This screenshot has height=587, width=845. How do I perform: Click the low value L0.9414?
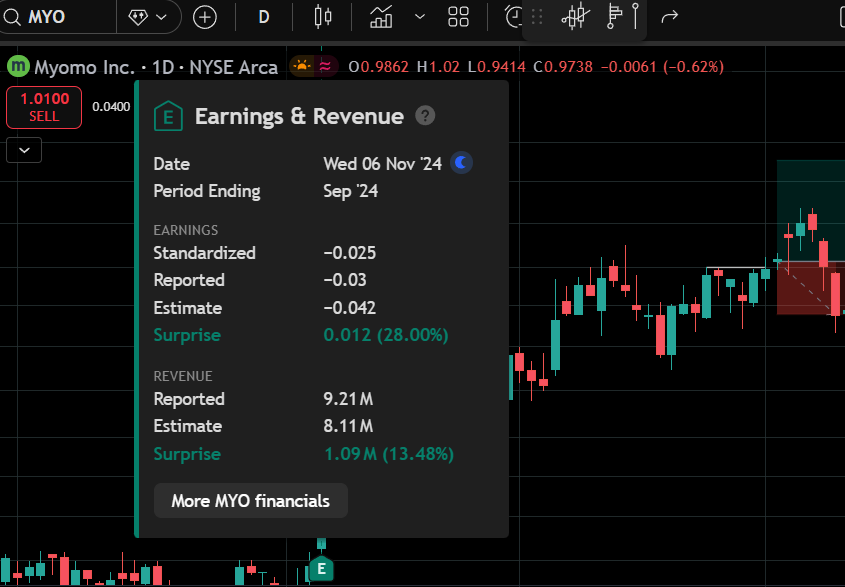[x=496, y=67]
